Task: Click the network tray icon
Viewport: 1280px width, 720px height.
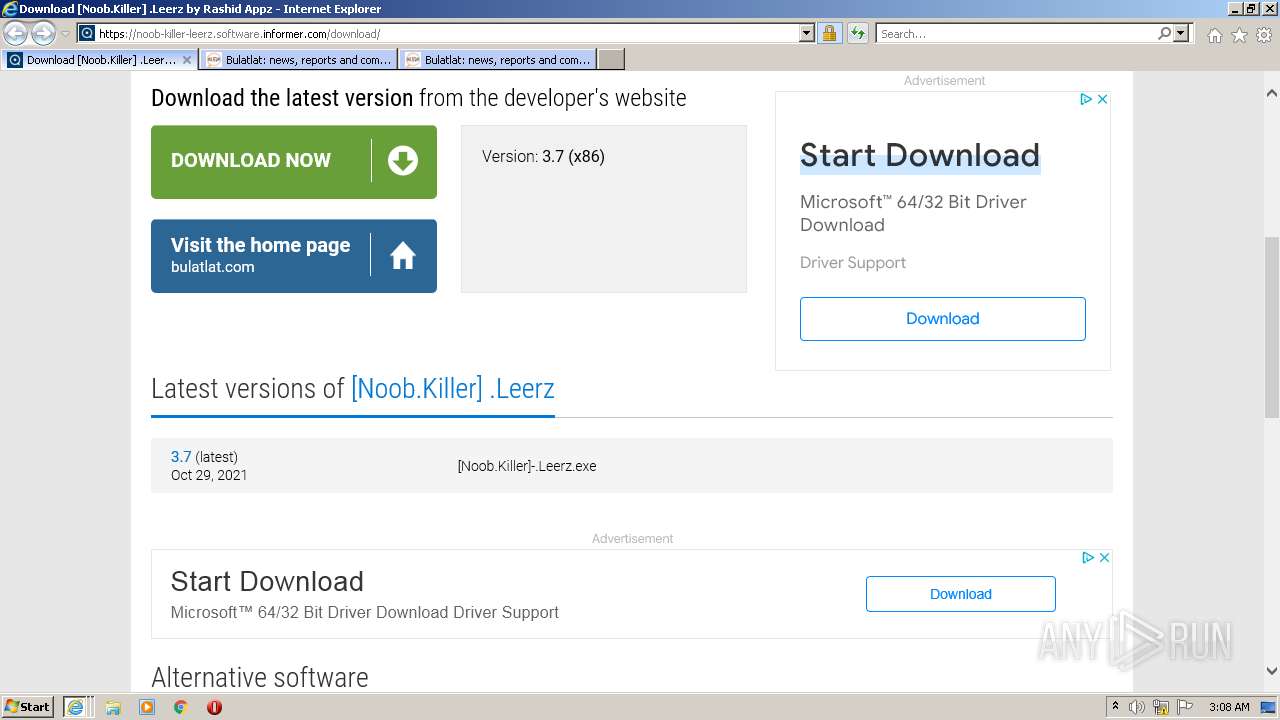Action: pos(1161,707)
